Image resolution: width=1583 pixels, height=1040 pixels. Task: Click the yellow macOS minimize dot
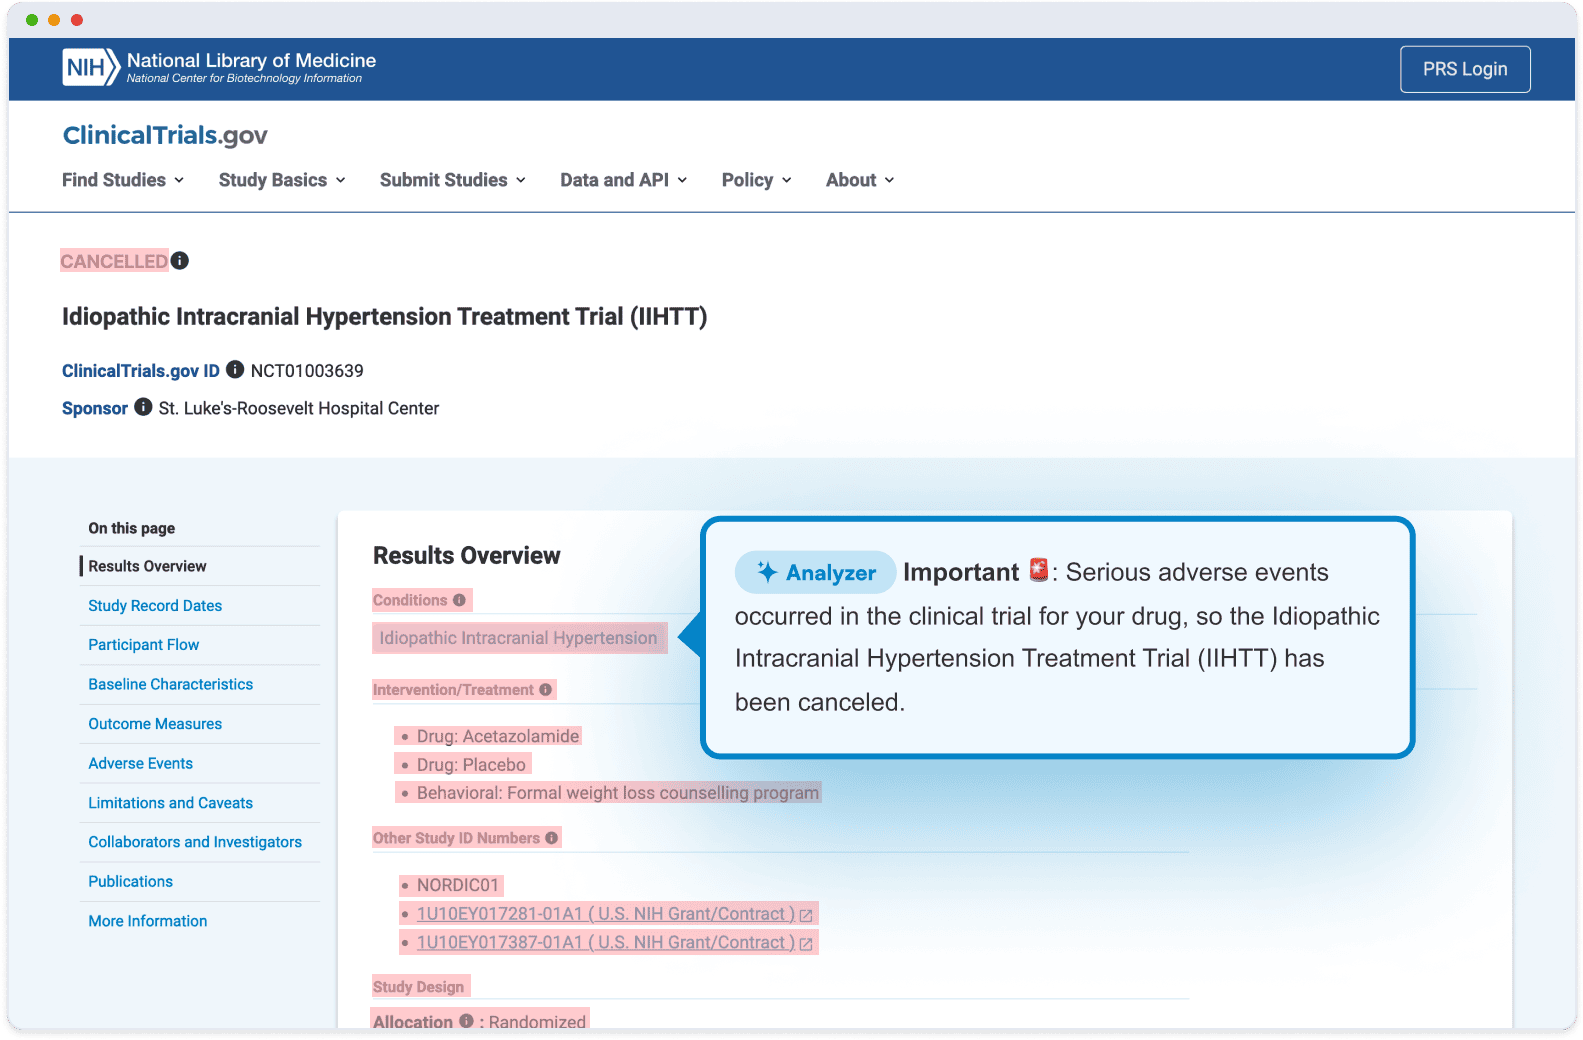(x=54, y=20)
